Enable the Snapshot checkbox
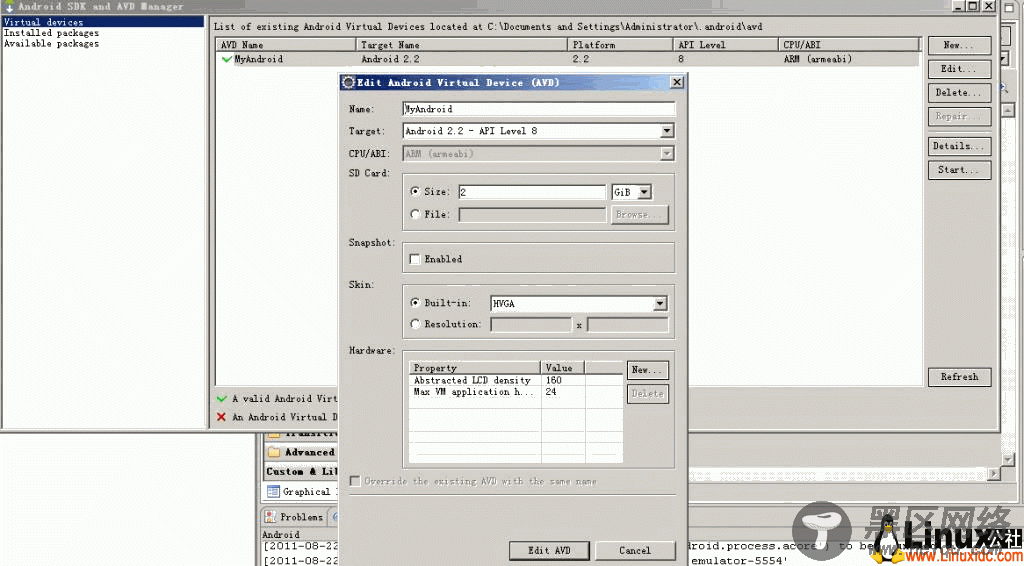 (415, 259)
